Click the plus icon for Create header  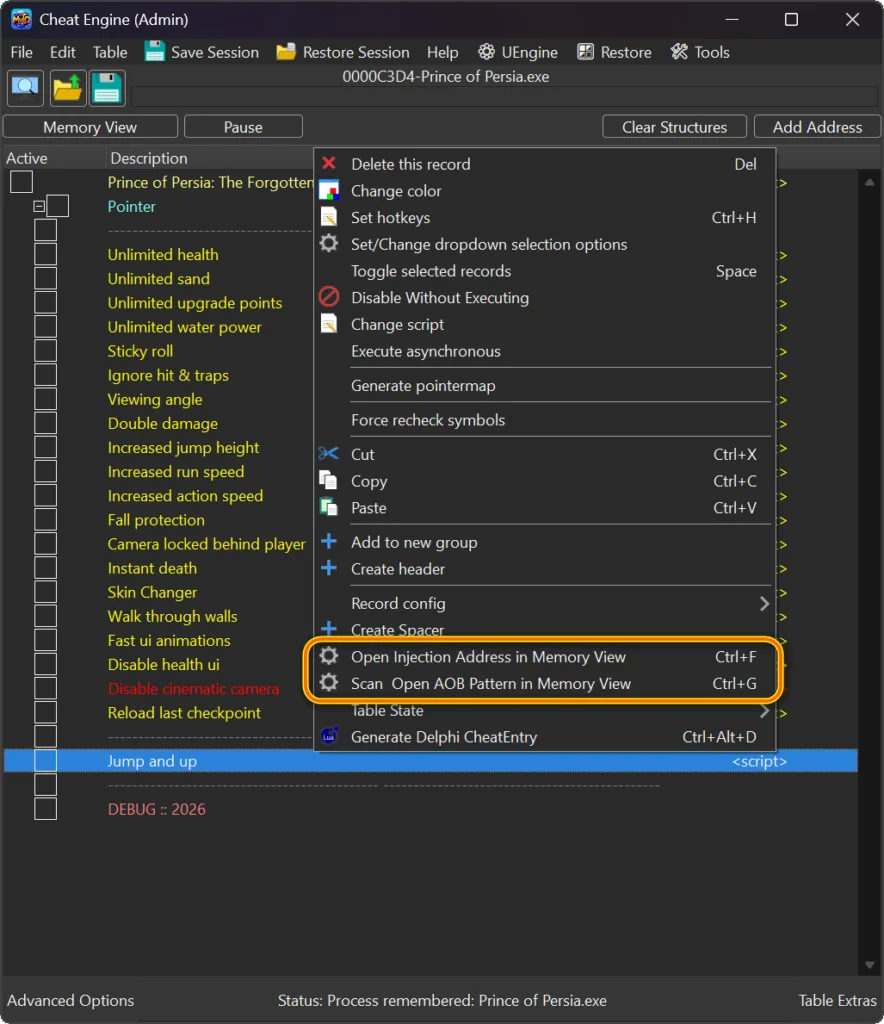pos(329,568)
